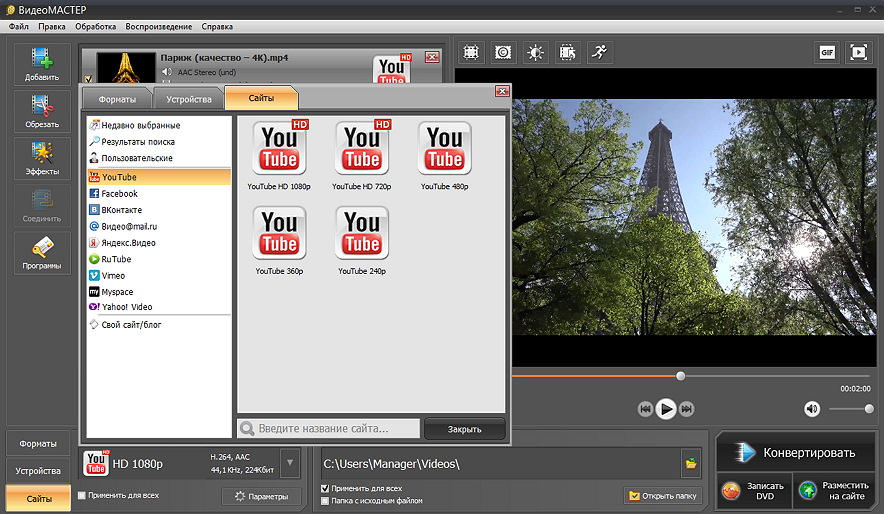
Task: Select Vimeo in the sites list
Action: point(113,275)
